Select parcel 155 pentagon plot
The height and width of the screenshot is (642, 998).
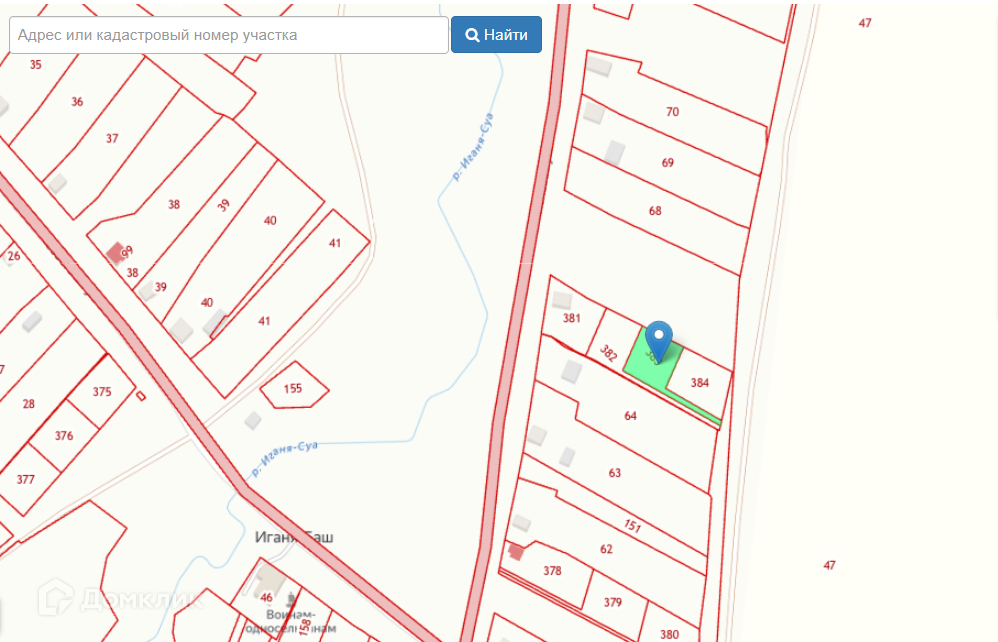tap(293, 387)
